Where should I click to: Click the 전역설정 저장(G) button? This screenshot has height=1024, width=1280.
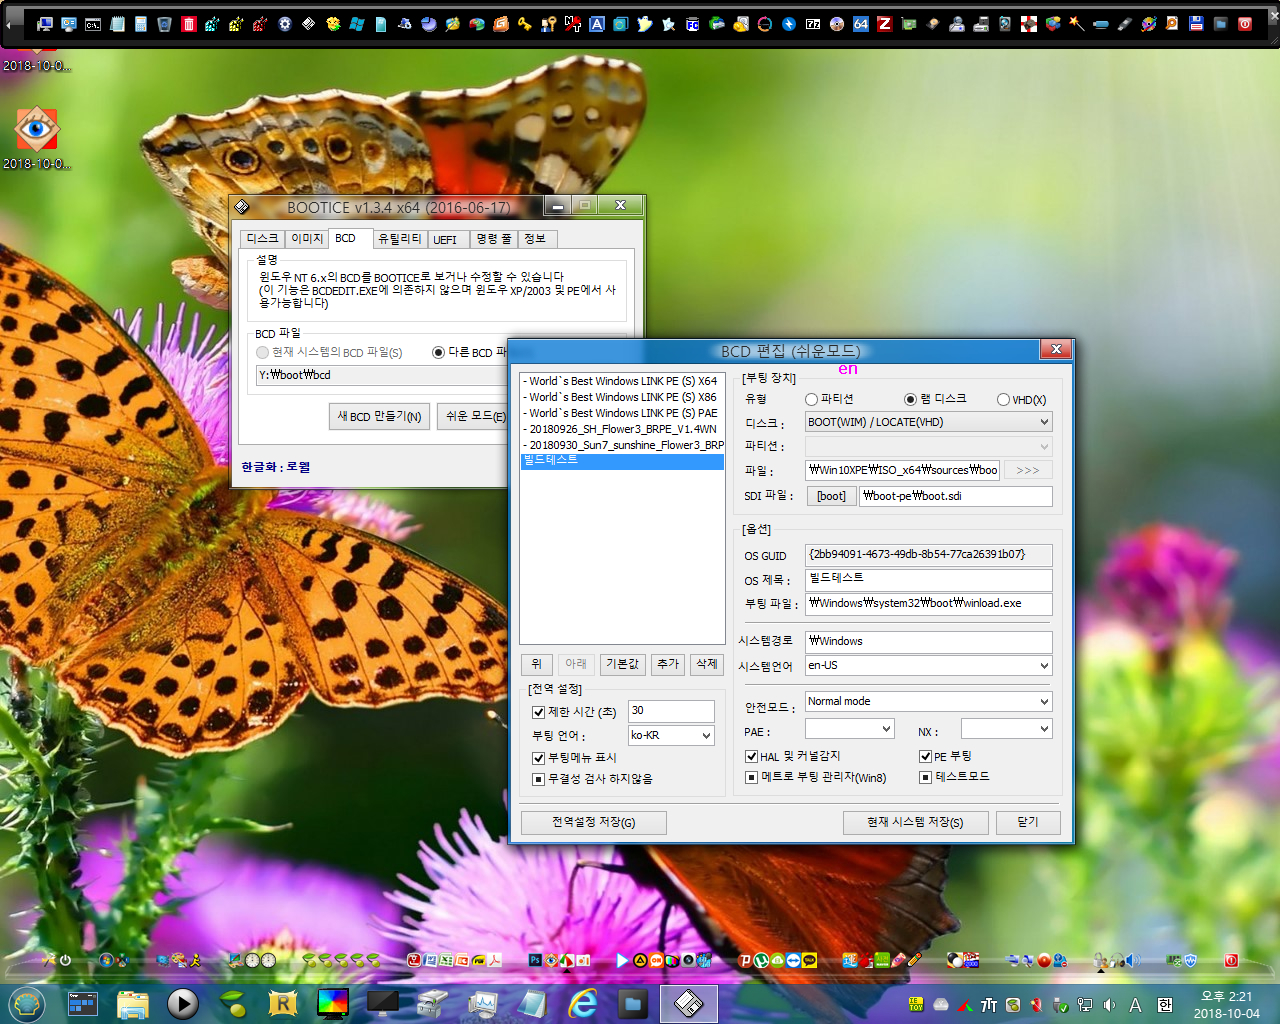click(x=594, y=822)
